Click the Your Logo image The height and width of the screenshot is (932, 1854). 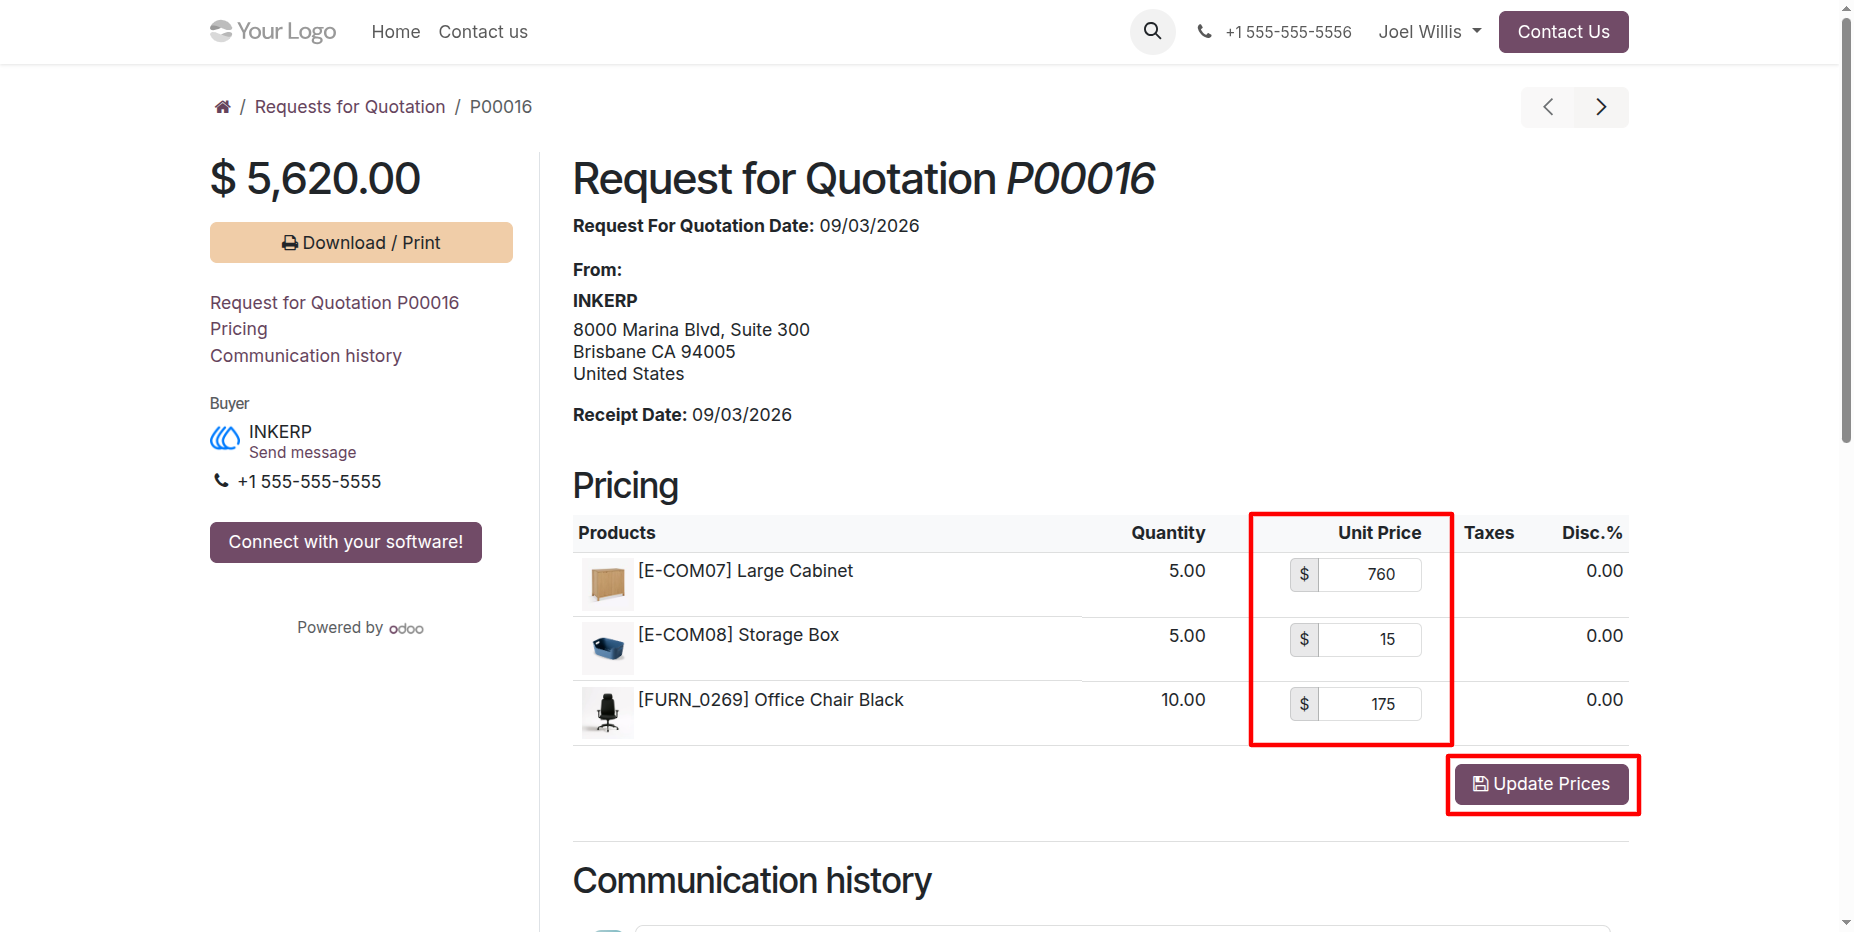[273, 32]
